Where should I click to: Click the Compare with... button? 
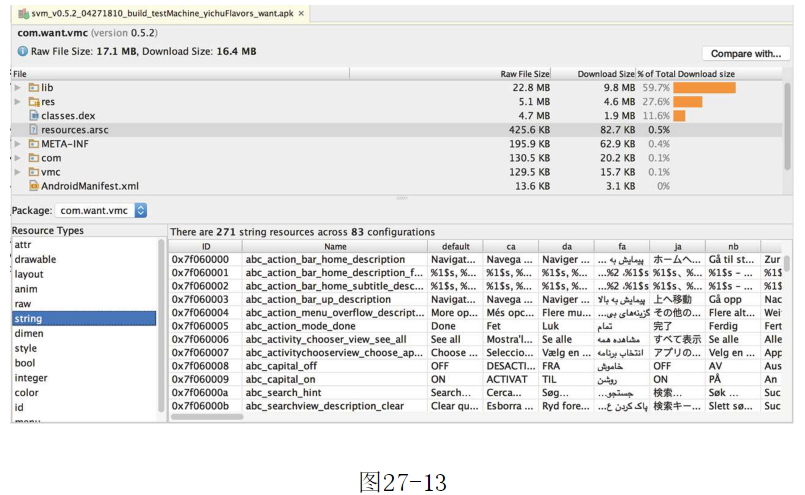pyautogui.click(x=746, y=54)
